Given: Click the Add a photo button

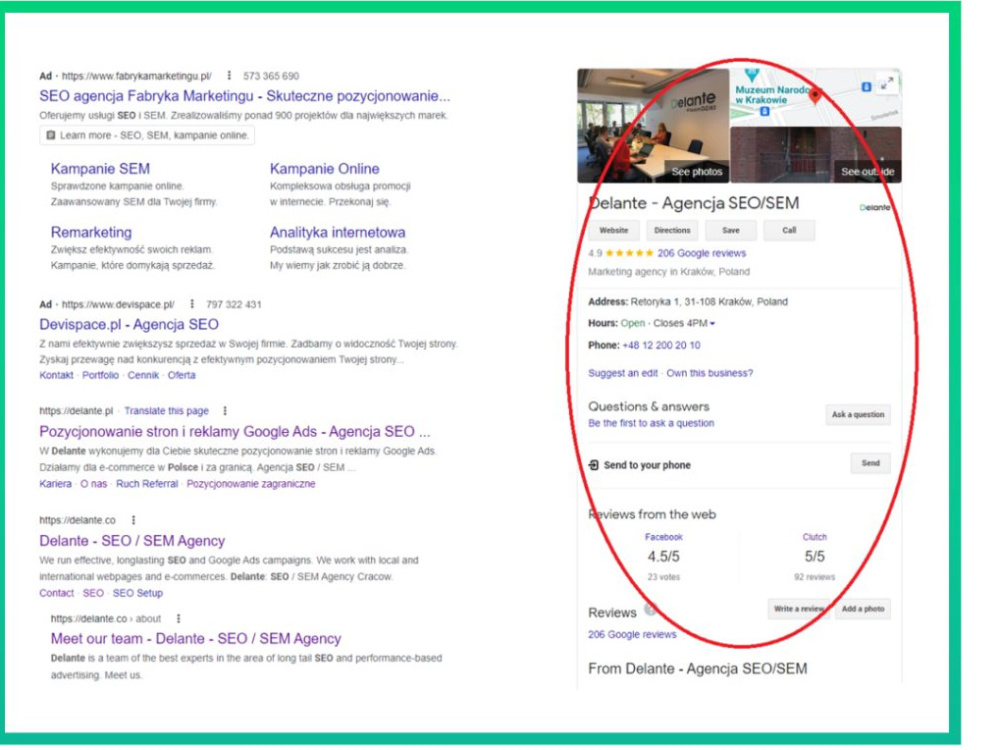Looking at the screenshot, I should [863, 609].
